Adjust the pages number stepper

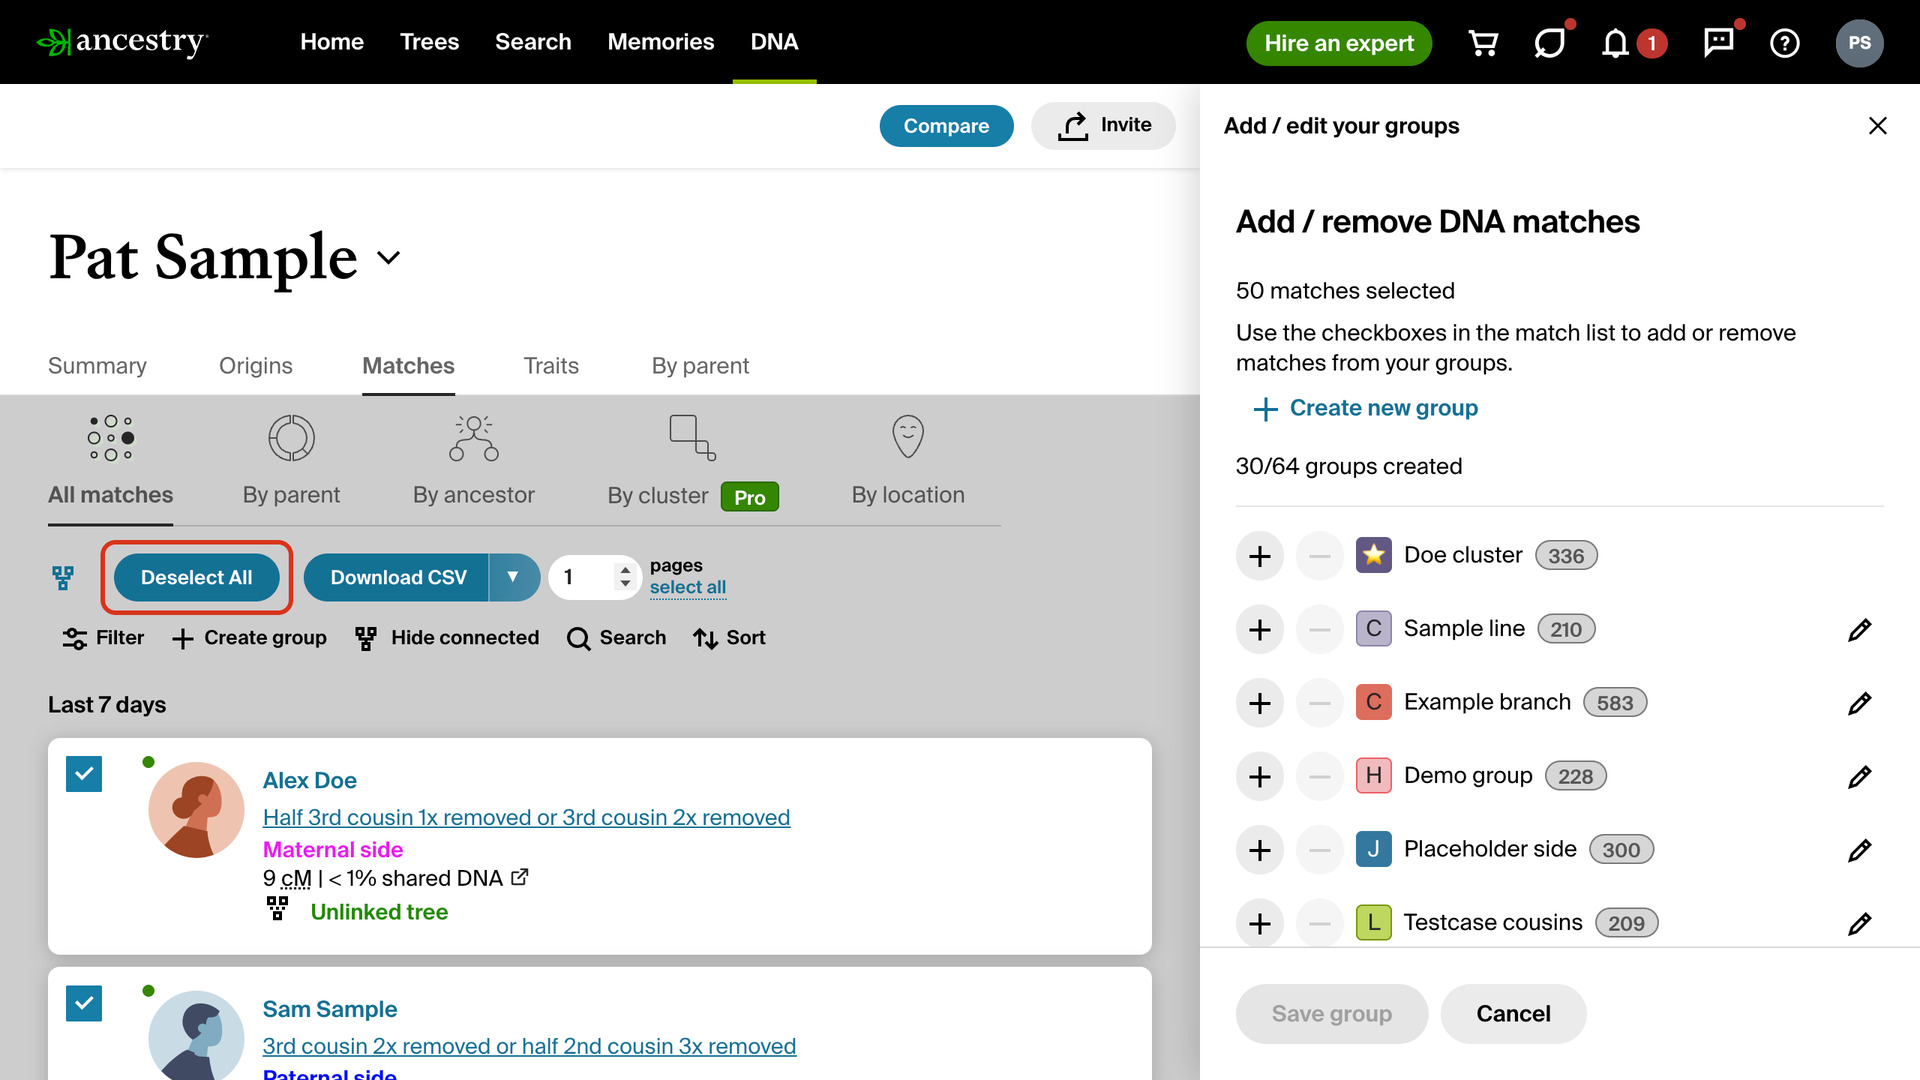click(x=625, y=577)
